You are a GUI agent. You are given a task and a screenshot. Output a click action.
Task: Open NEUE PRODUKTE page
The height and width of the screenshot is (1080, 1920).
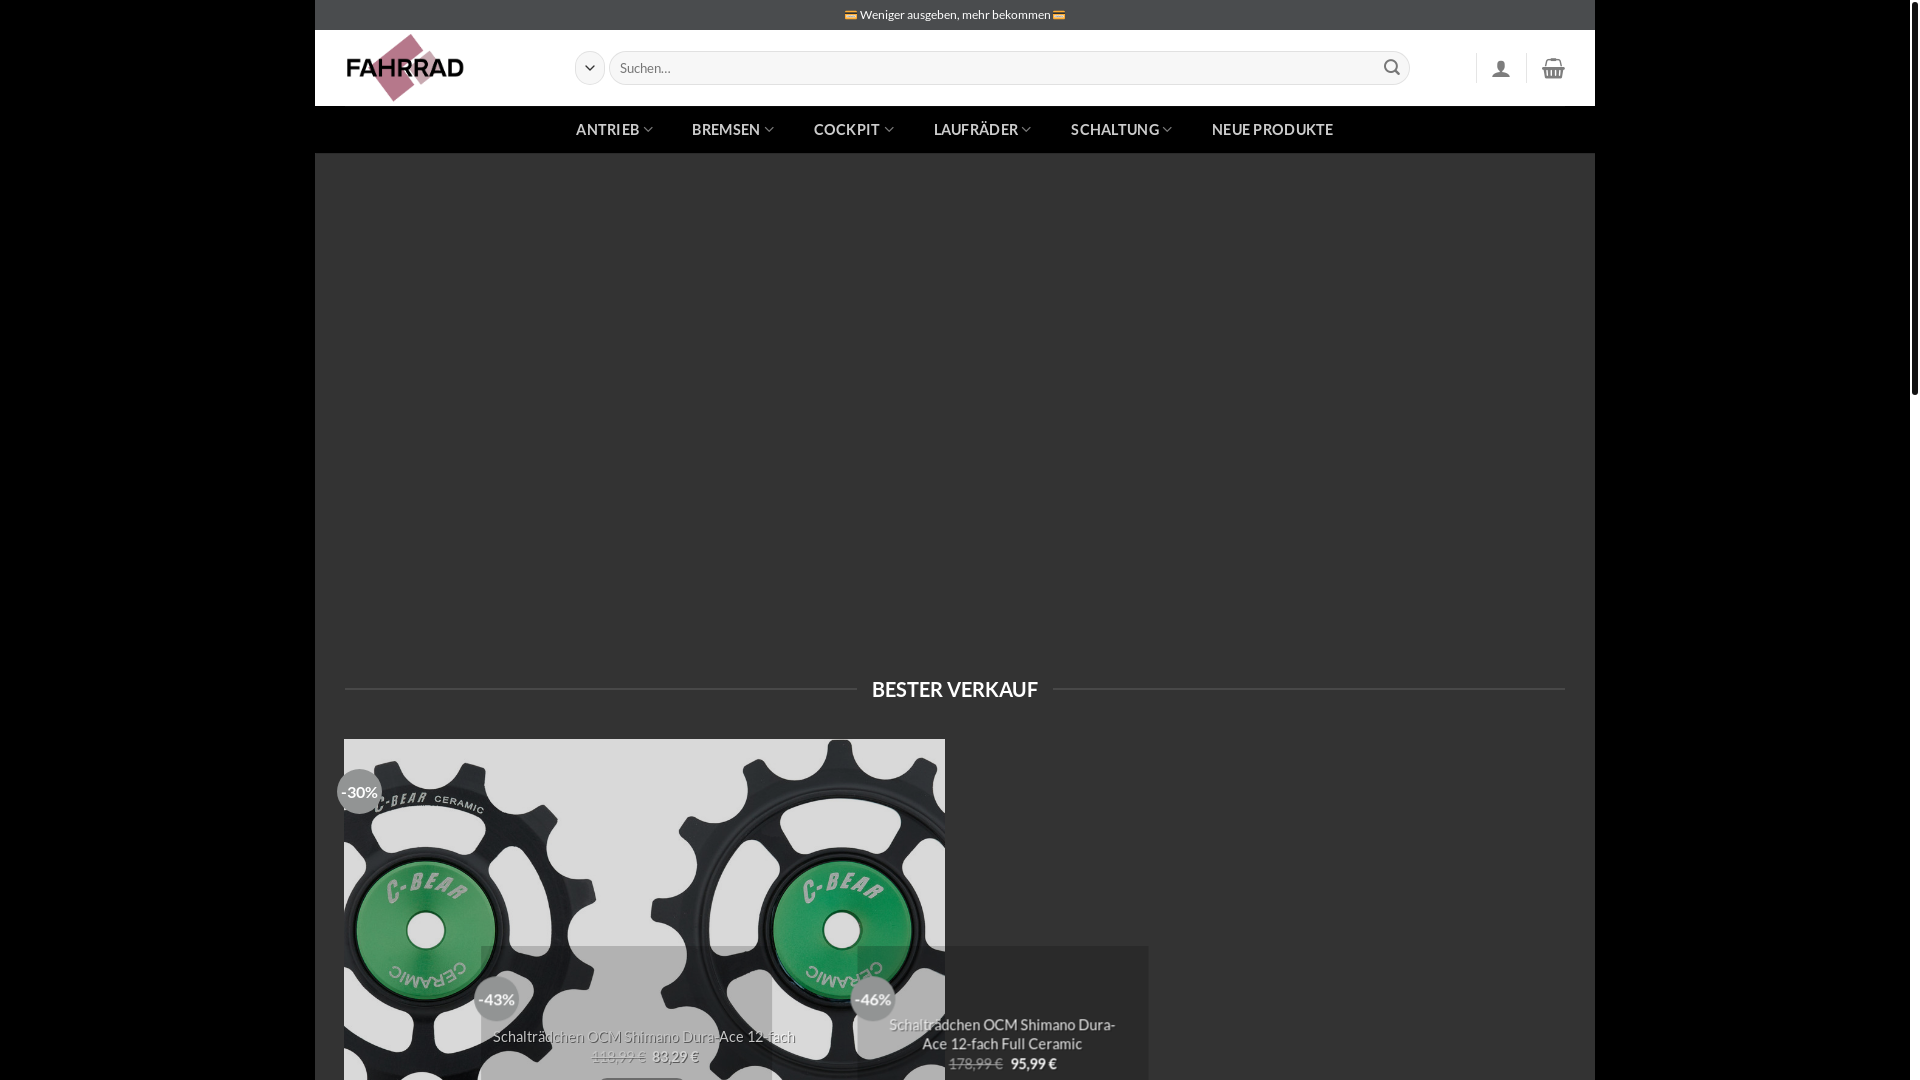[1272, 129]
